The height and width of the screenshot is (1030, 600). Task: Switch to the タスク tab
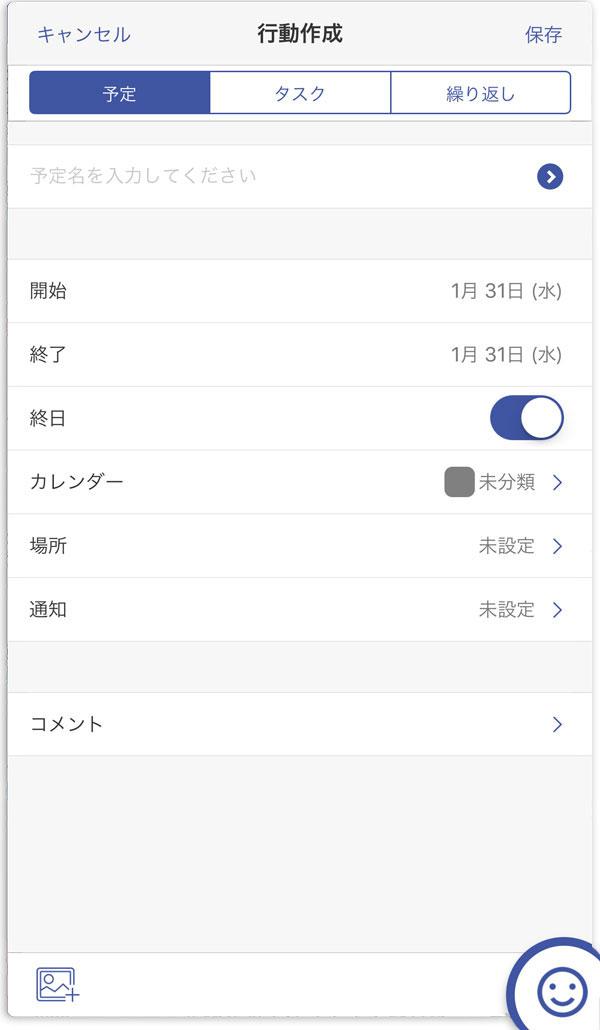[x=300, y=93]
